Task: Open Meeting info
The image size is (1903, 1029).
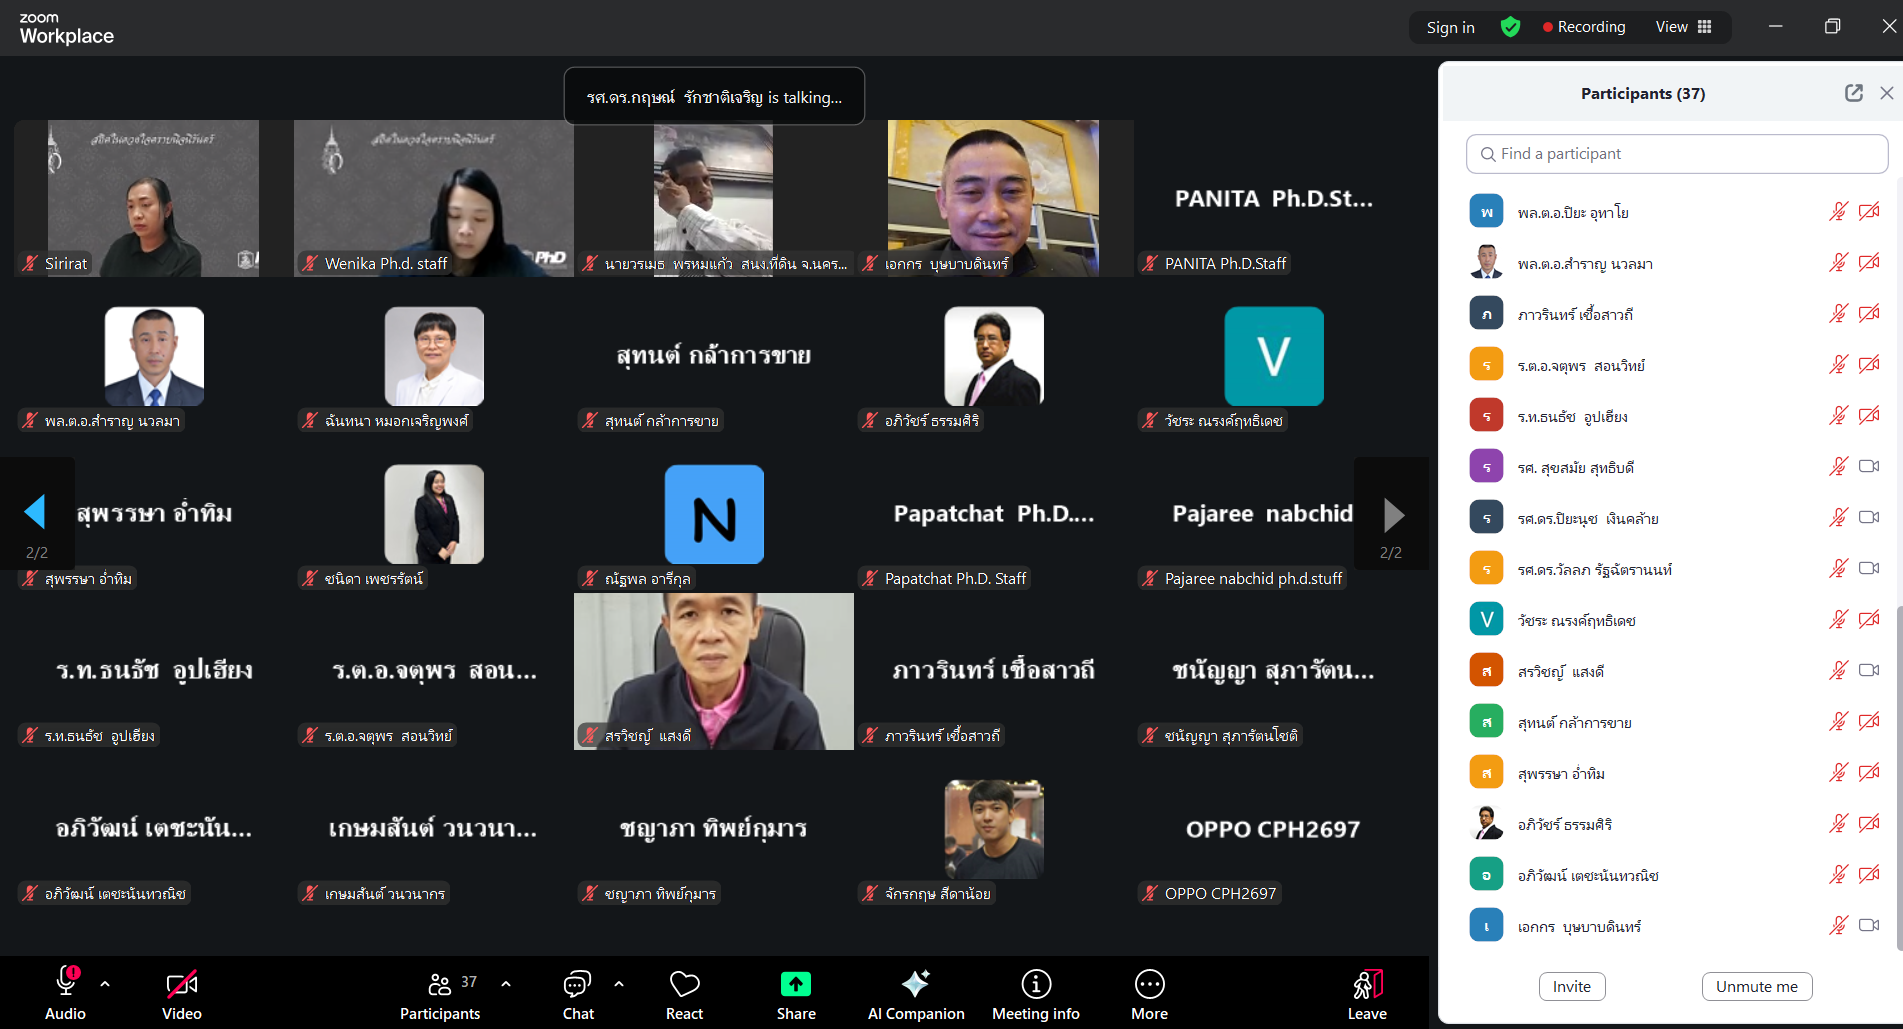Action: point(1035,994)
